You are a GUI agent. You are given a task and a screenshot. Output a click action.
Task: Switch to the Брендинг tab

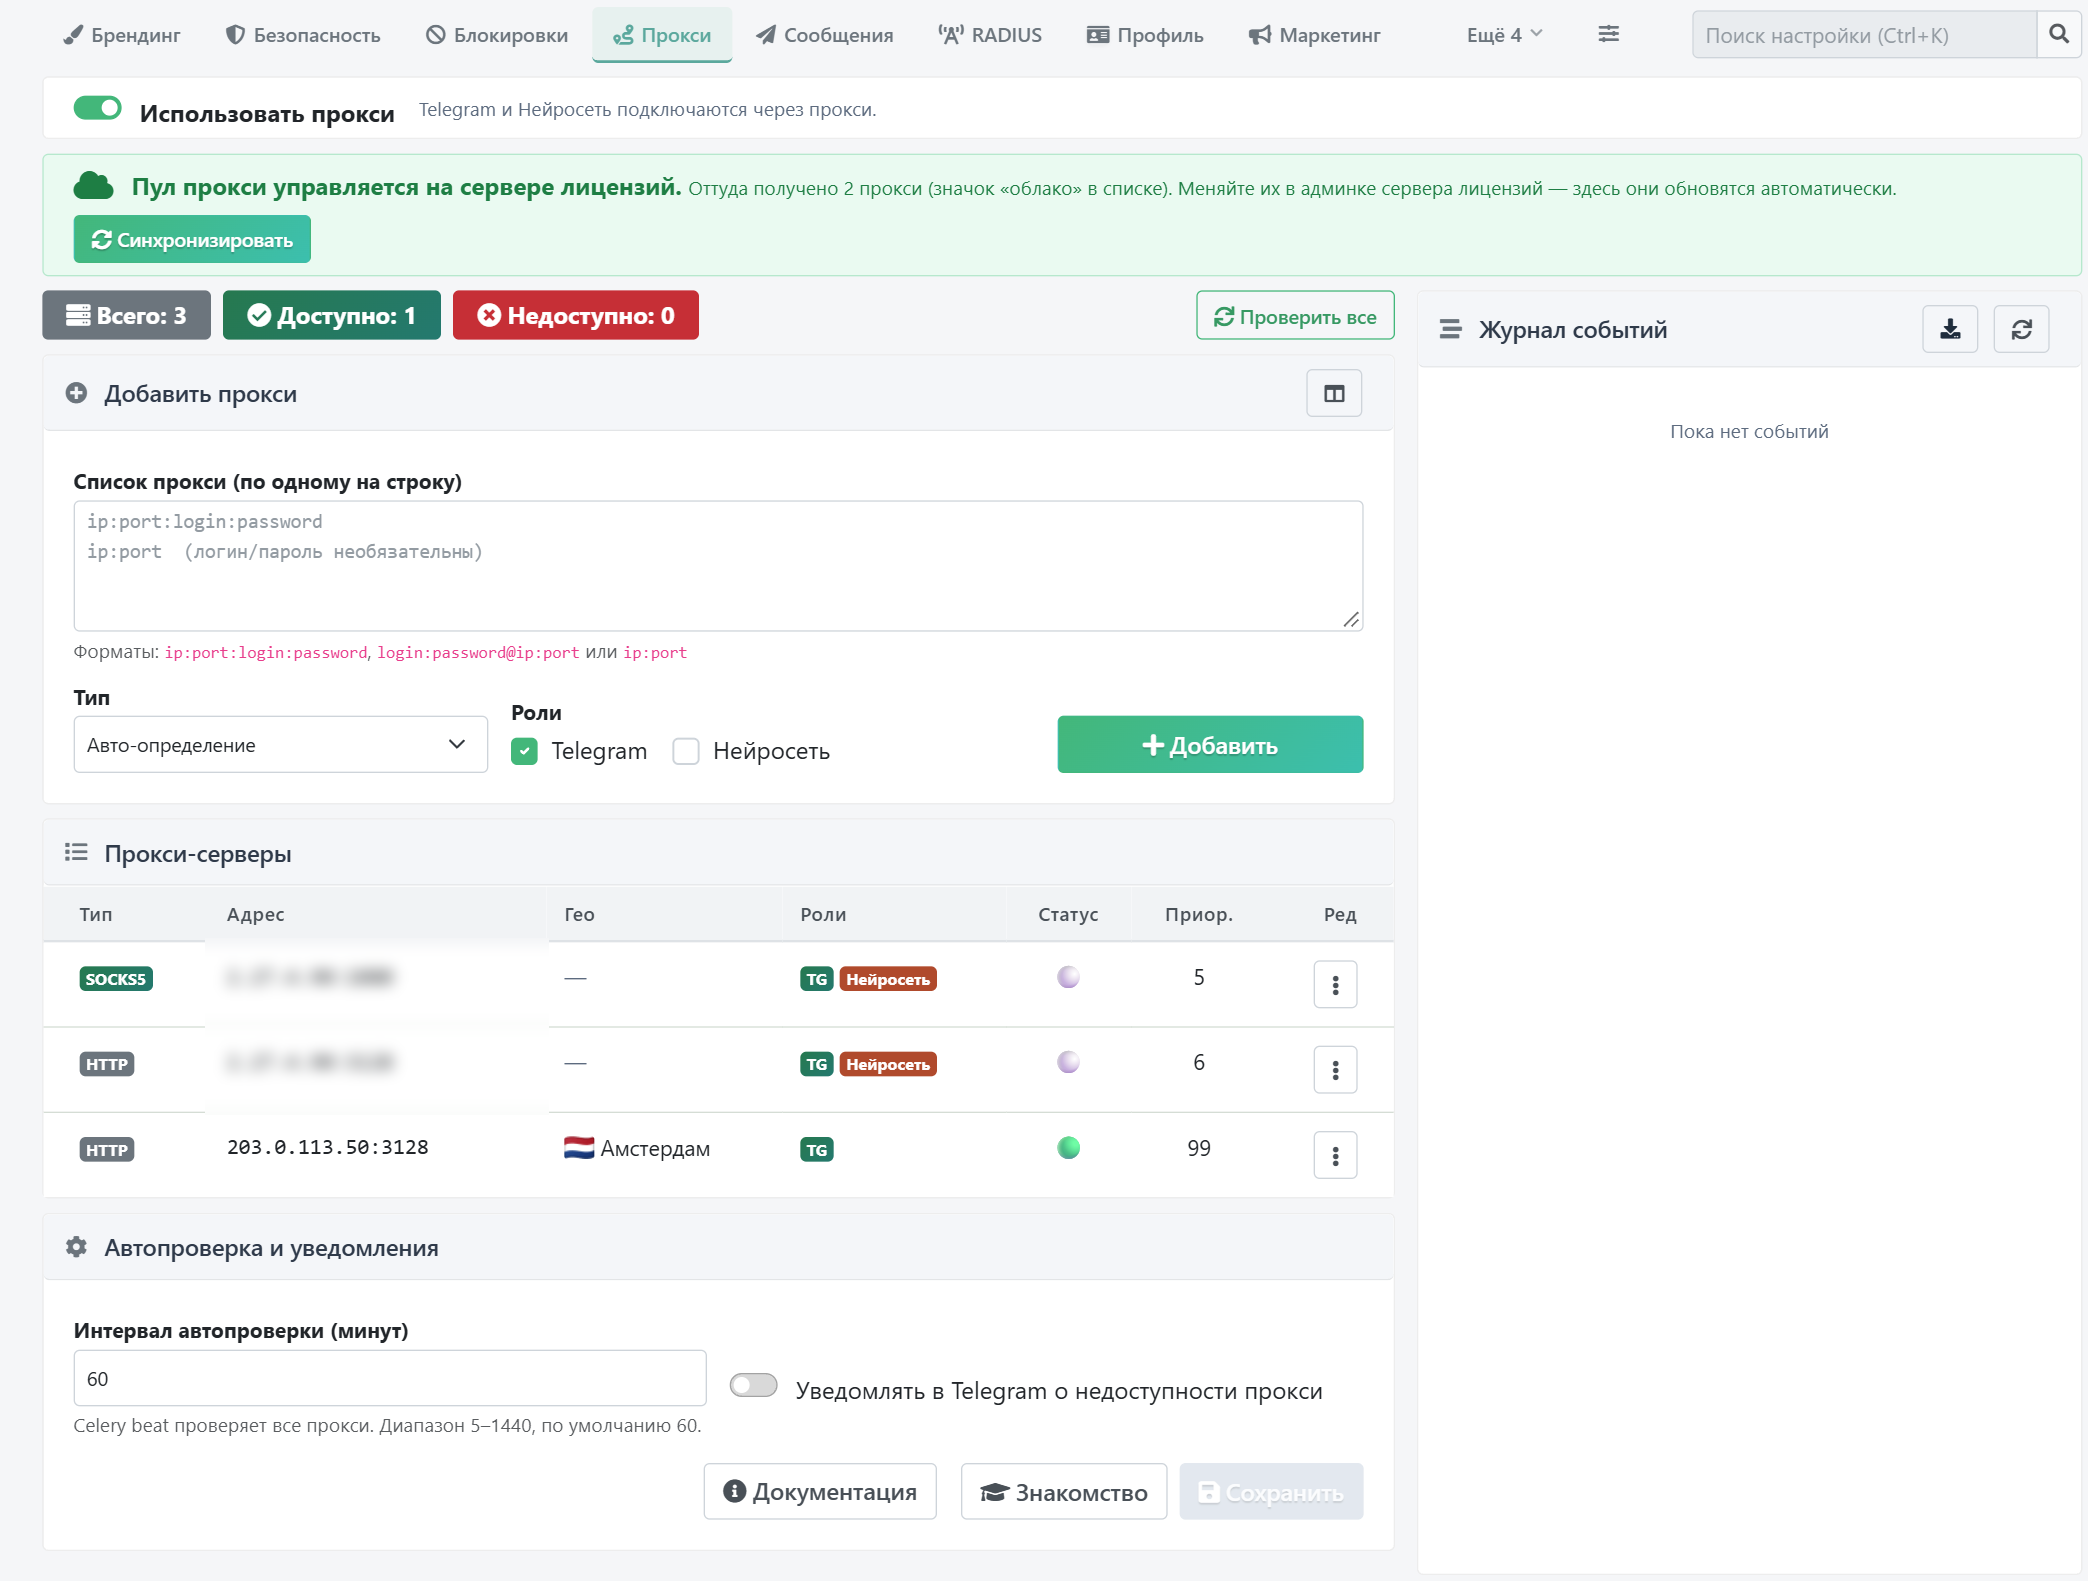pos(122,35)
